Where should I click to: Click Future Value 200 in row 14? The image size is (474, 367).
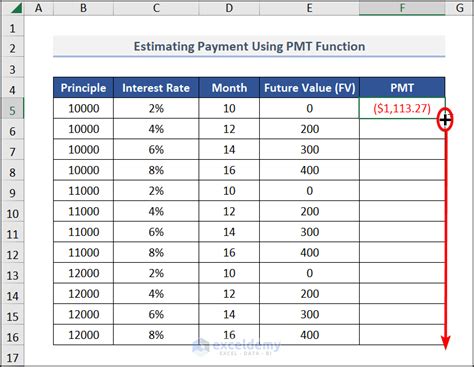309,294
